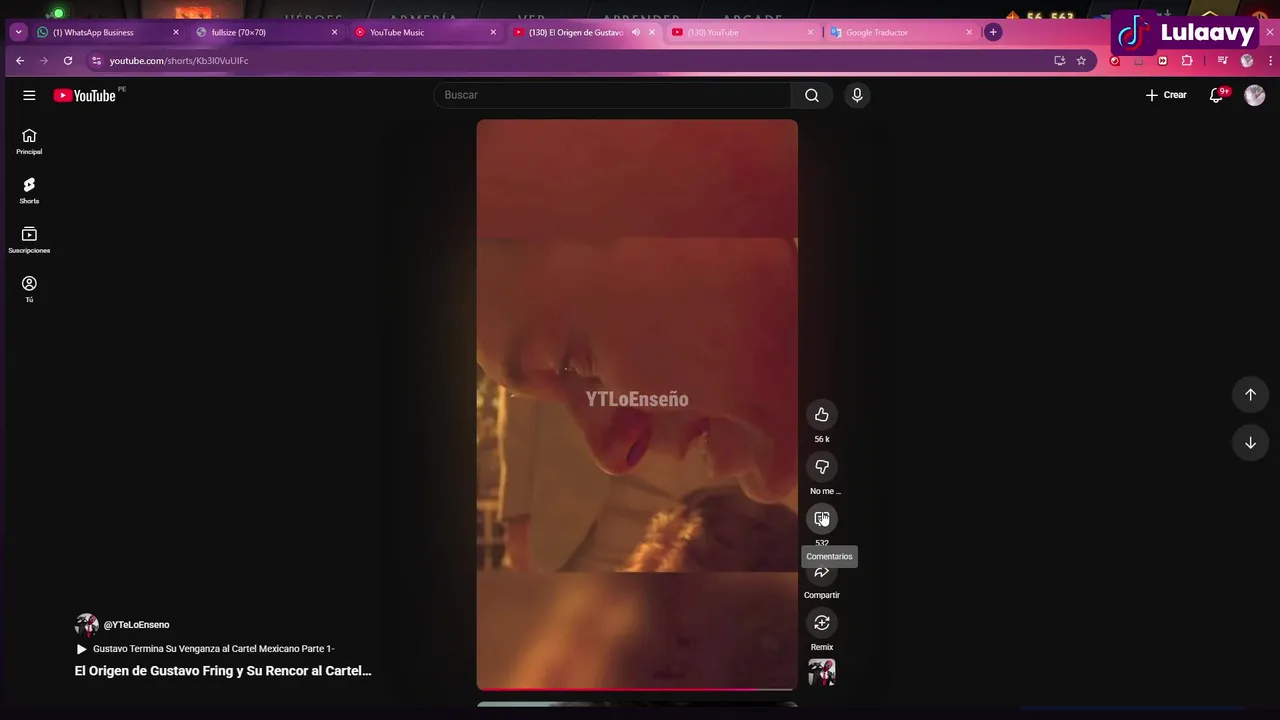This screenshot has width=1280, height=720.
Task: Open the Tú section in the sidebar
Action: [29, 289]
